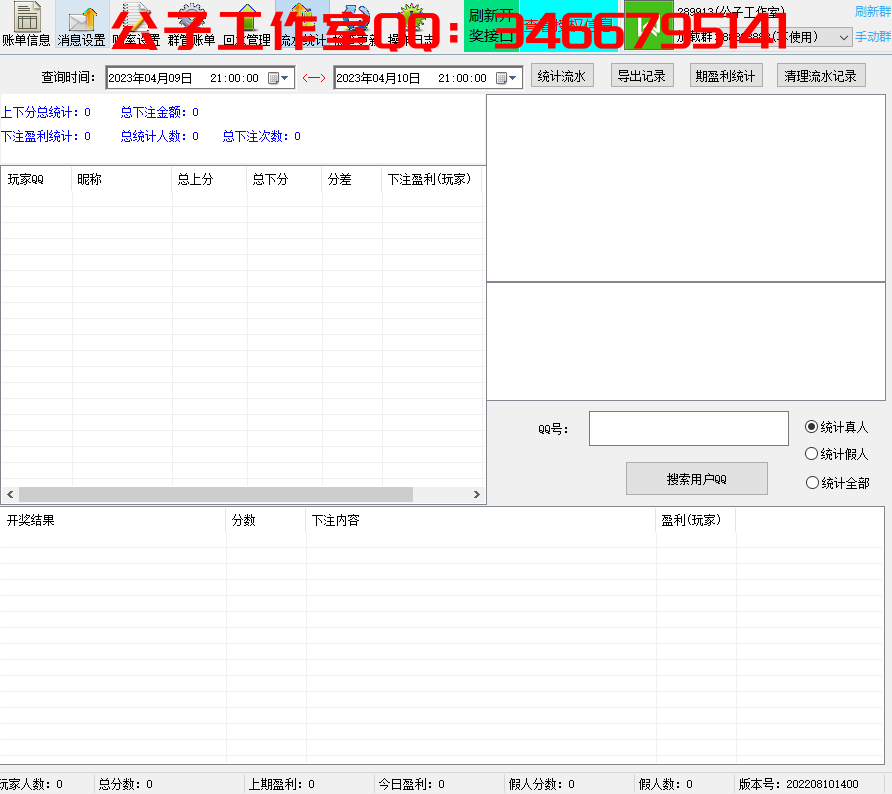
Task: Click the 开奖结果 column header
Action: (113, 520)
